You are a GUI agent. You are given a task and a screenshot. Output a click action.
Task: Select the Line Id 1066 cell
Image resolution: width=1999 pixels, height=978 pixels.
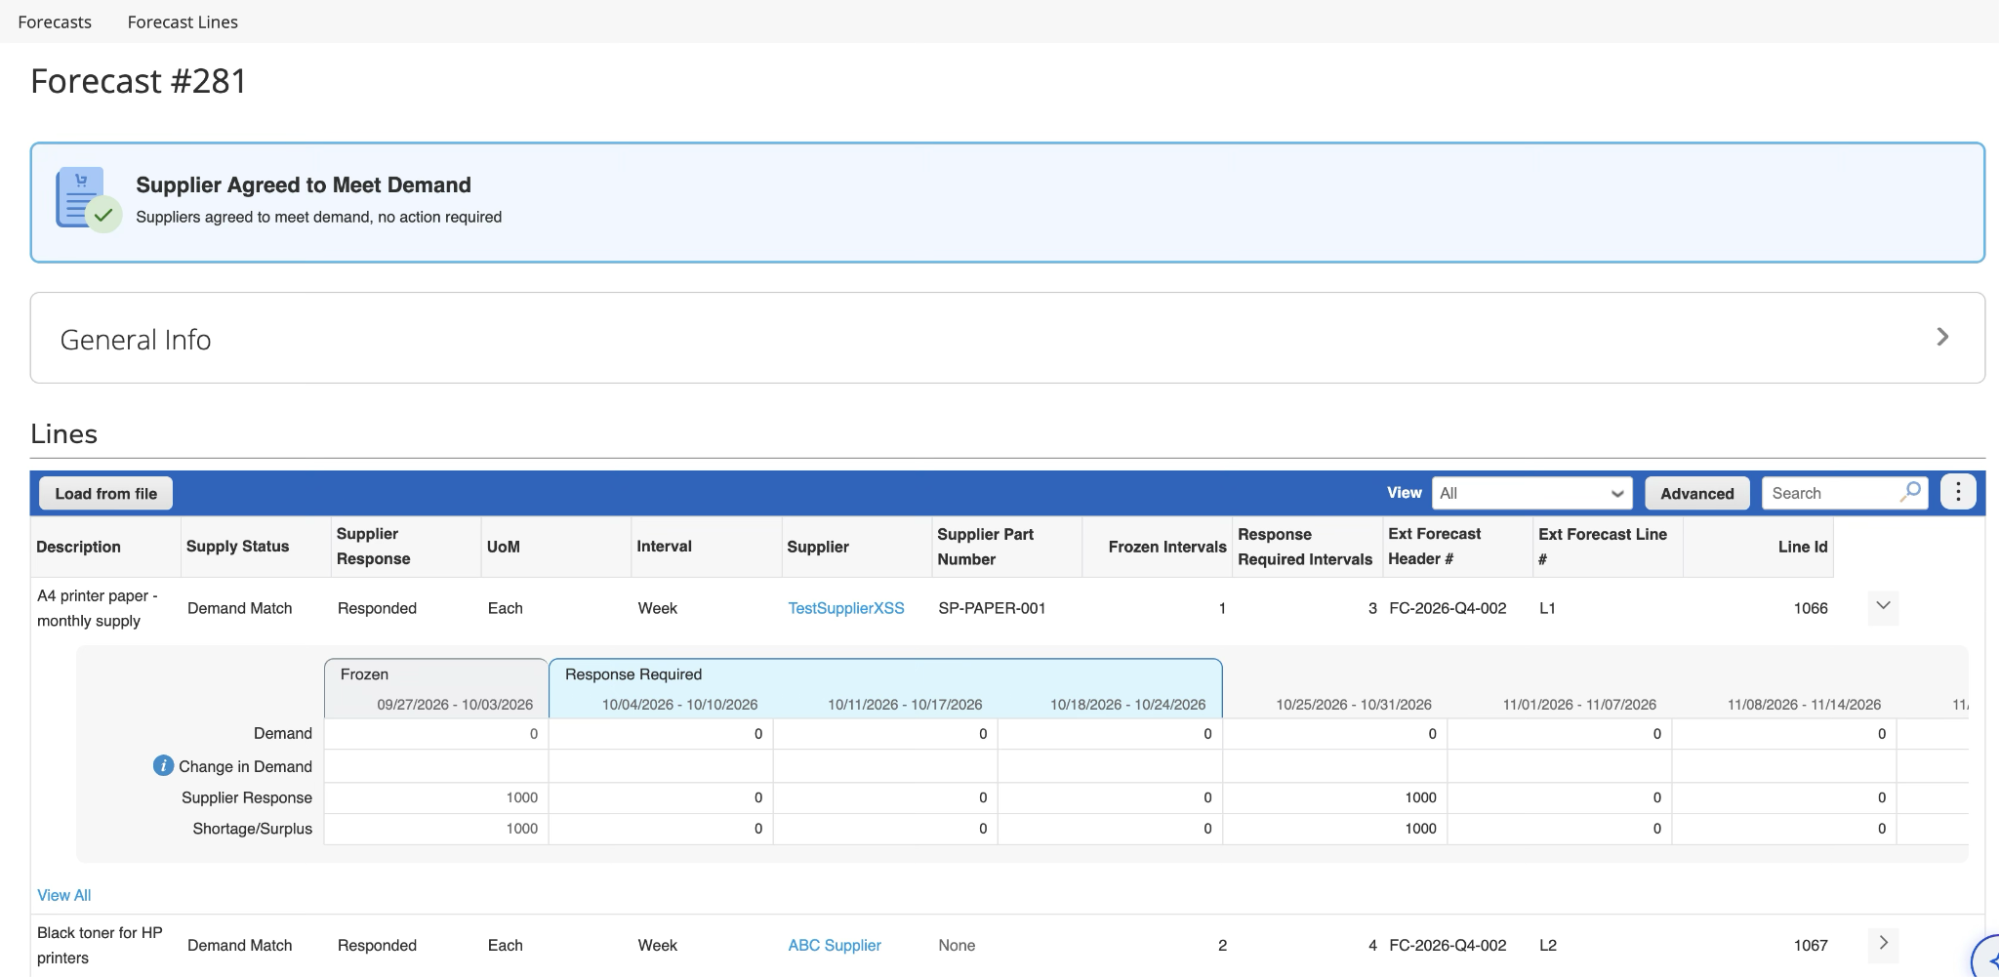click(1810, 608)
